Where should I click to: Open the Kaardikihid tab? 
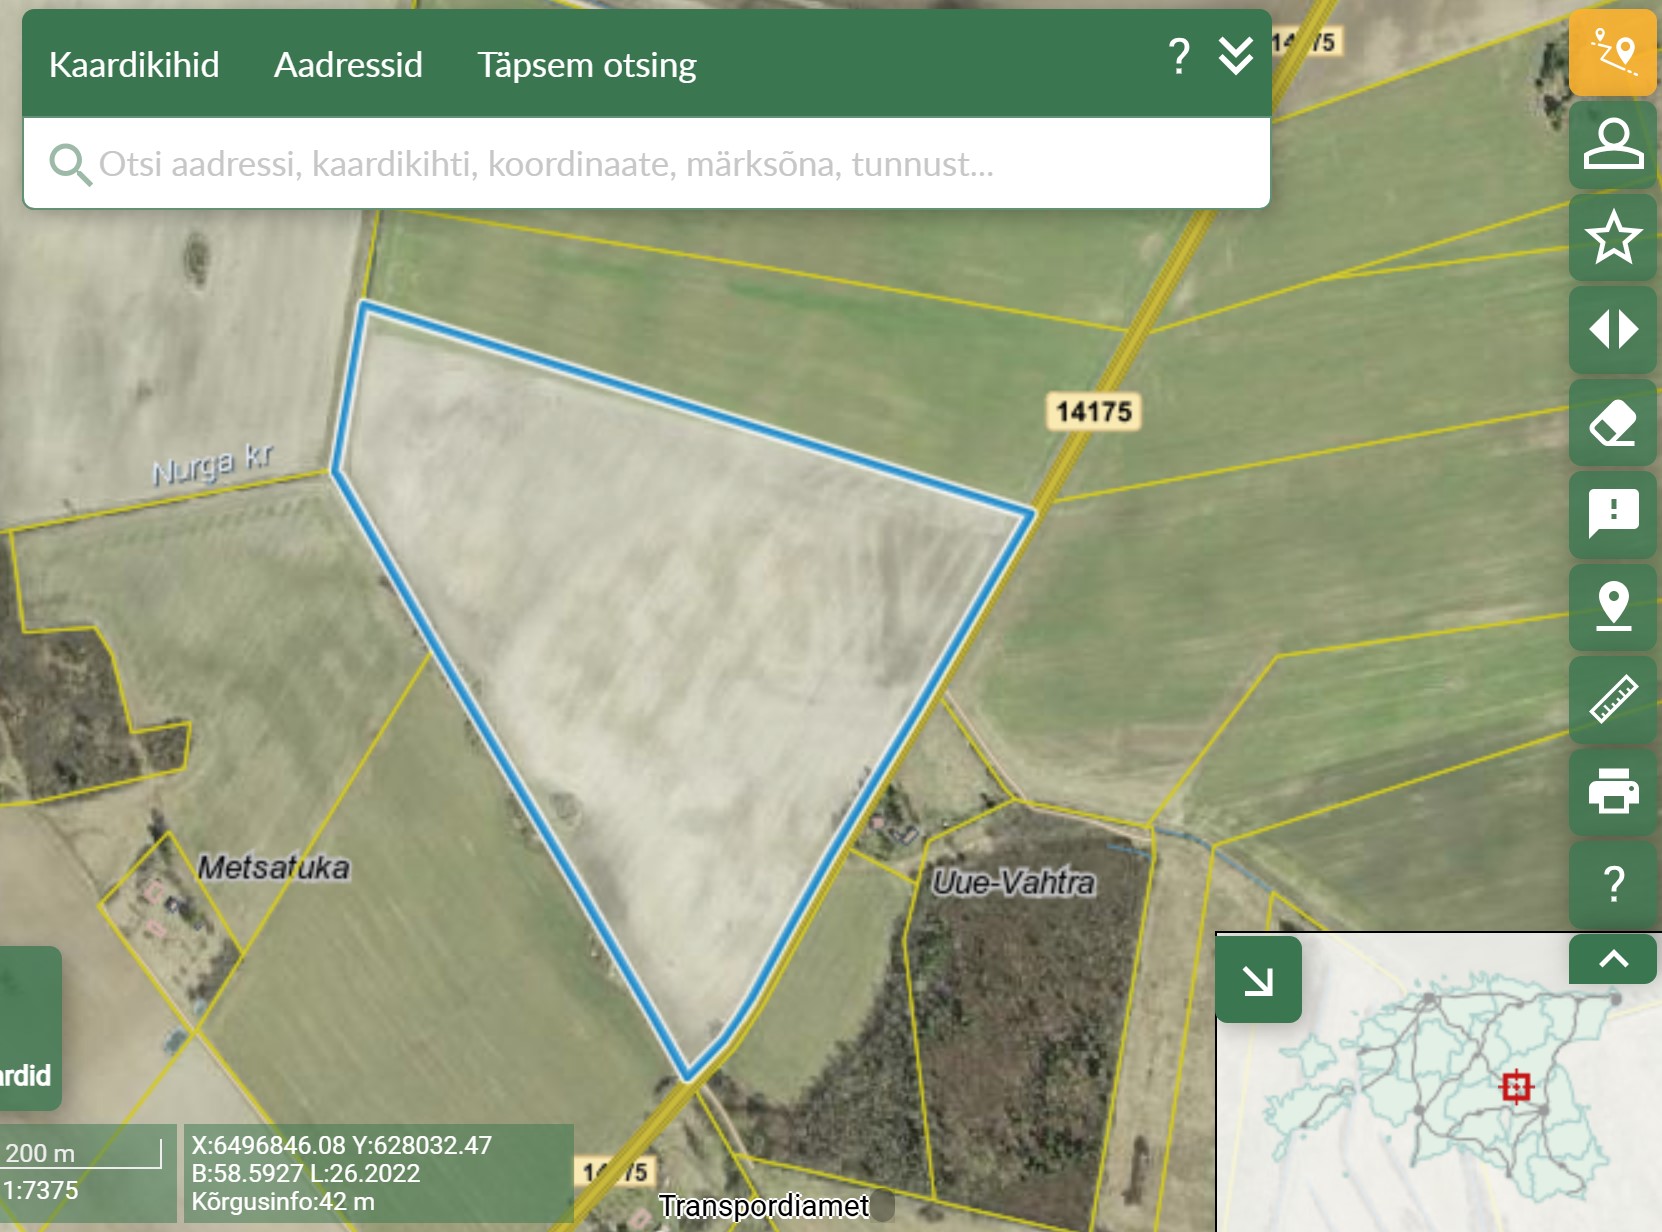pyautogui.click(x=134, y=65)
